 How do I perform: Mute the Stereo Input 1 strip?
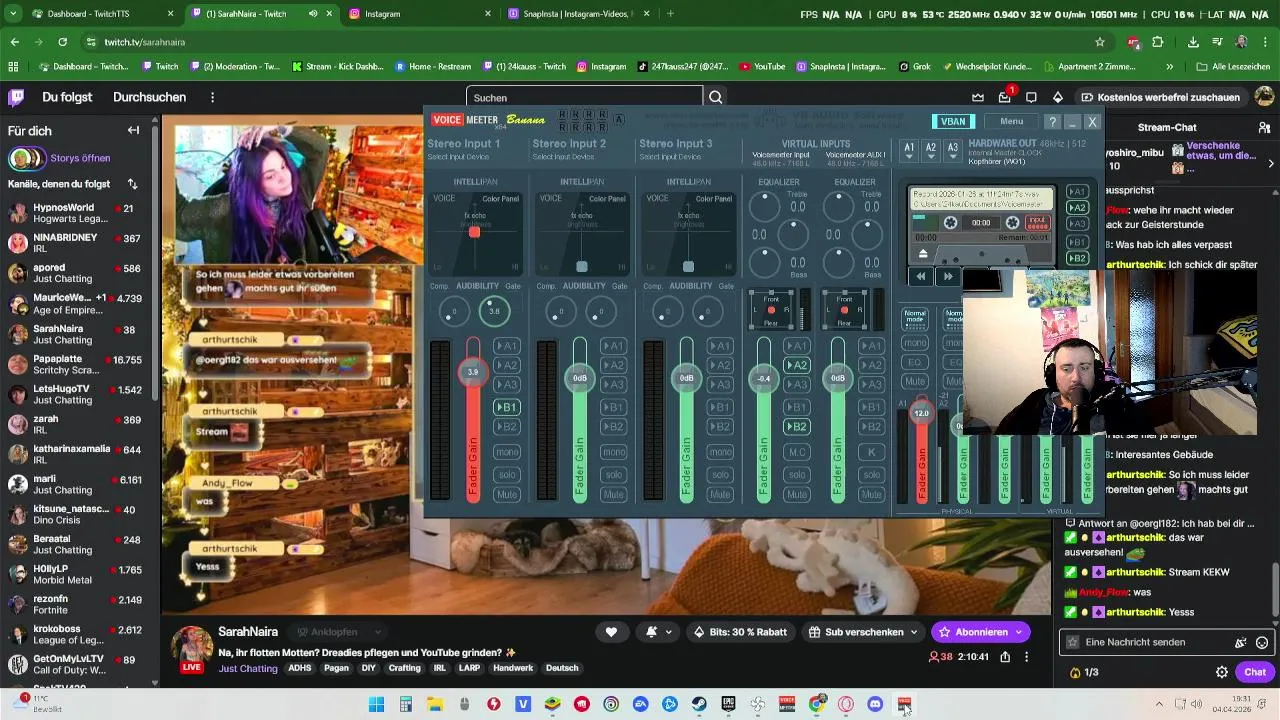tap(507, 495)
